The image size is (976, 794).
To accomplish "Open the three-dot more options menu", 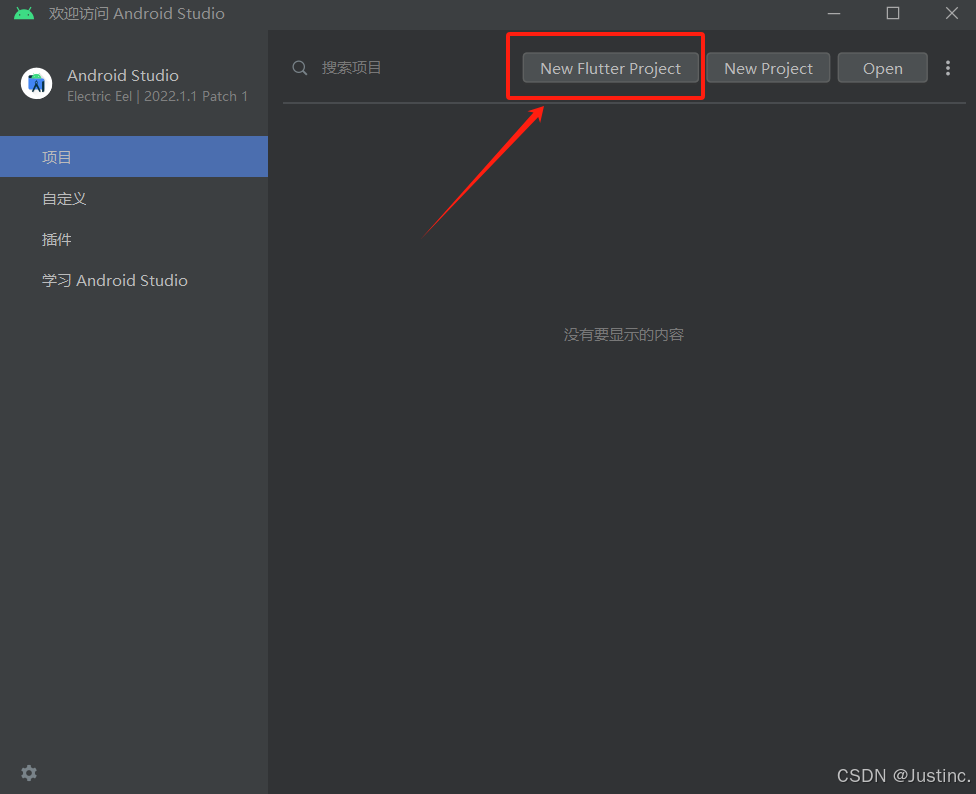I will pos(947,68).
